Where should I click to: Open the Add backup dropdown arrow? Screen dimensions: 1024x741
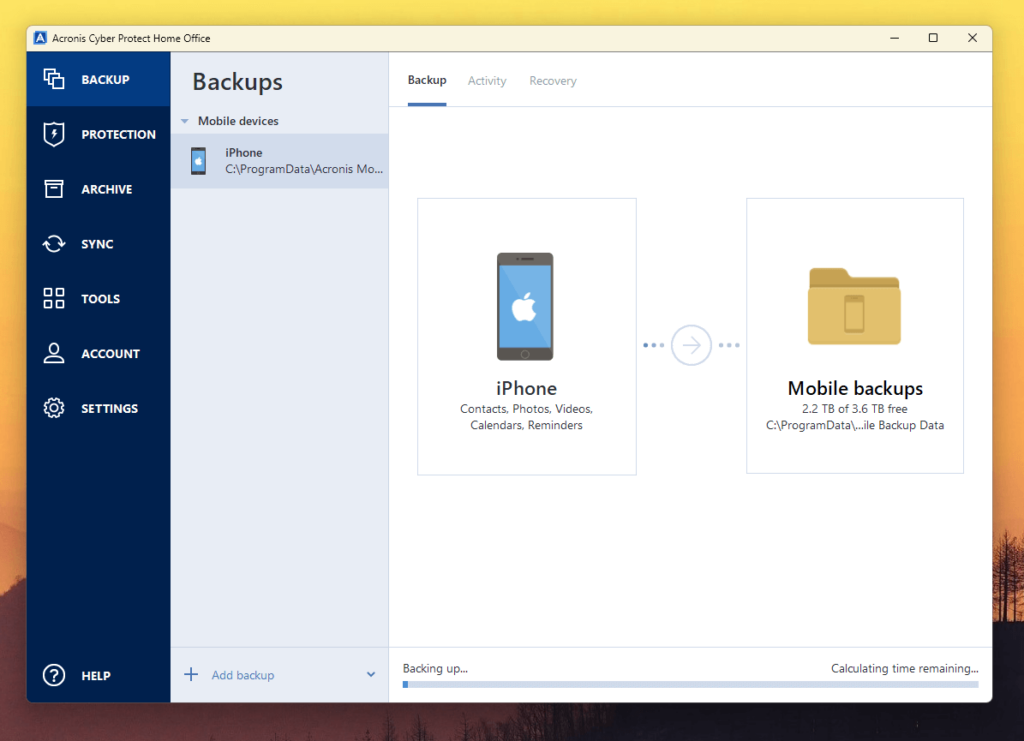coord(371,675)
